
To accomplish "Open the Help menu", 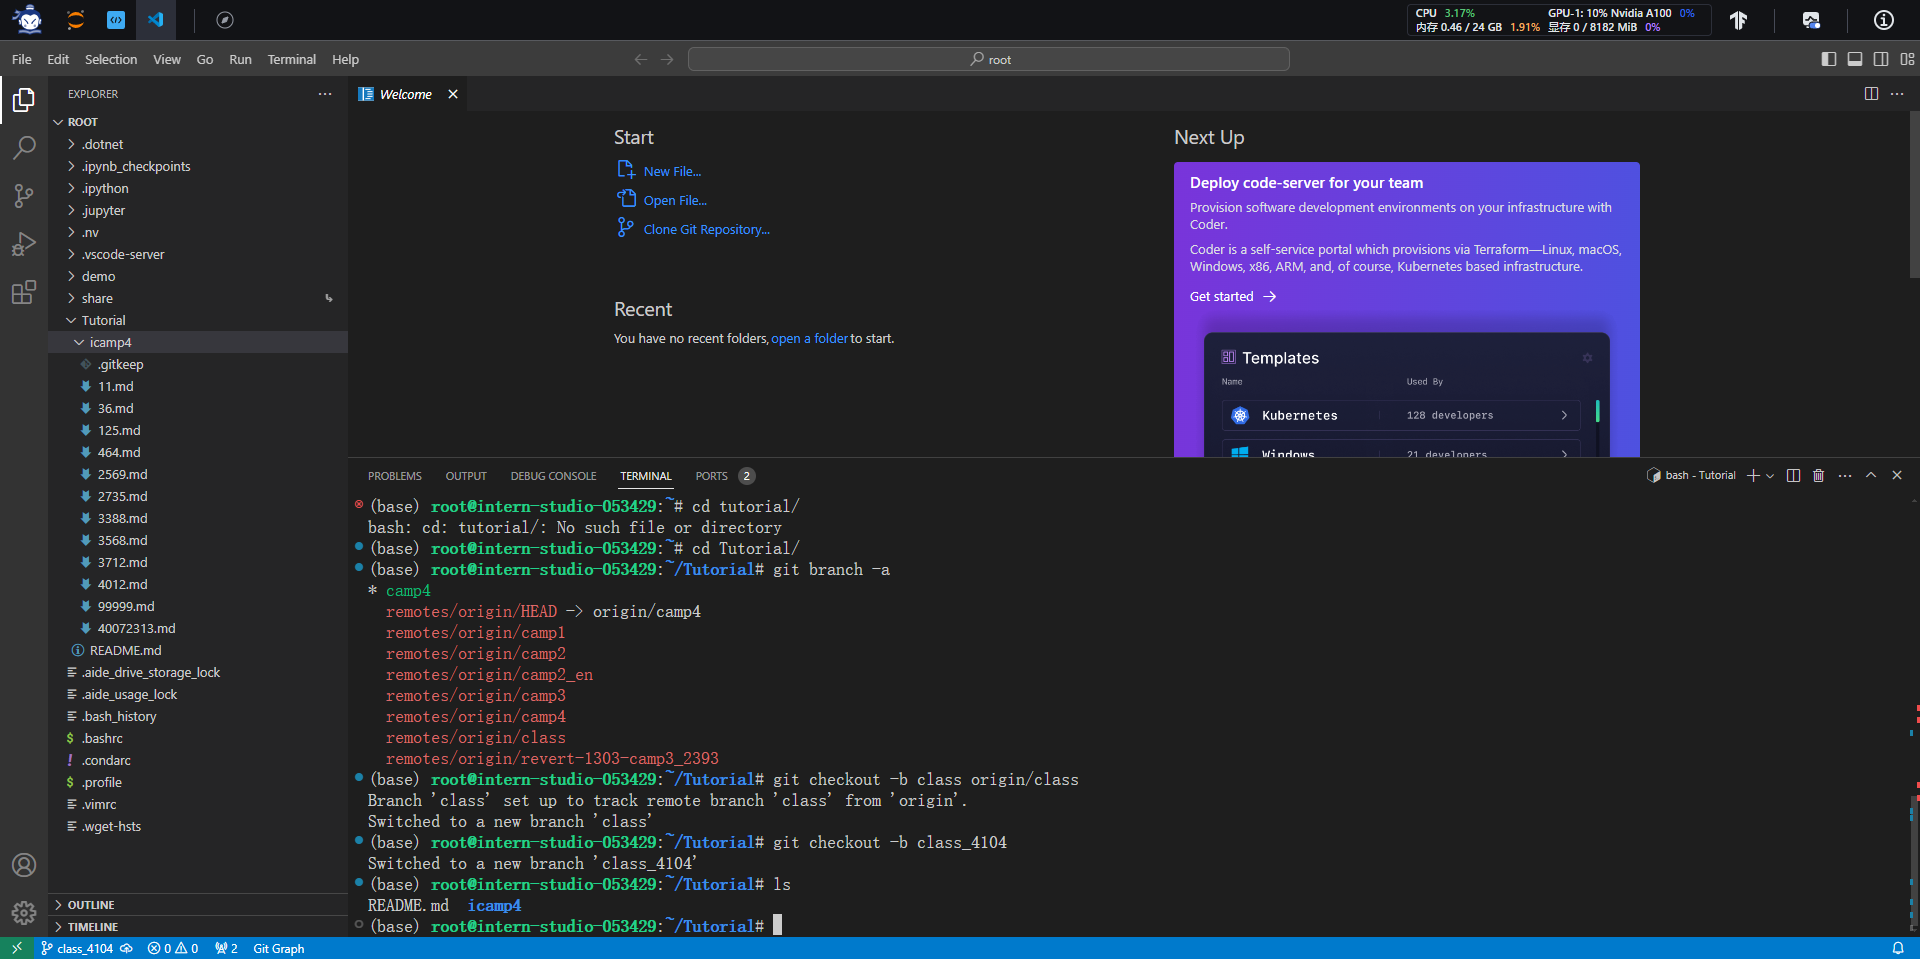I will coord(345,60).
